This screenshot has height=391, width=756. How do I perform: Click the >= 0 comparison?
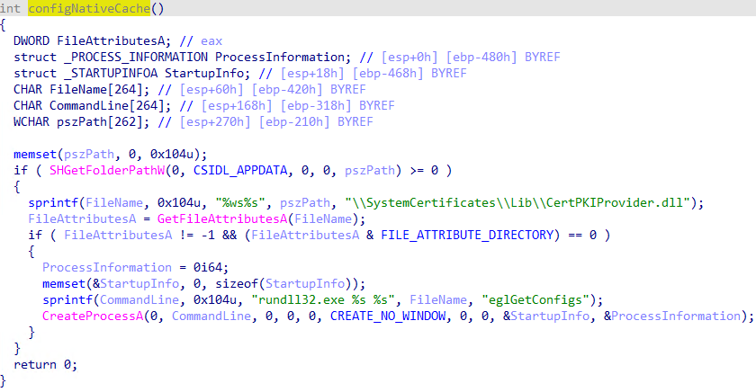coord(424,171)
